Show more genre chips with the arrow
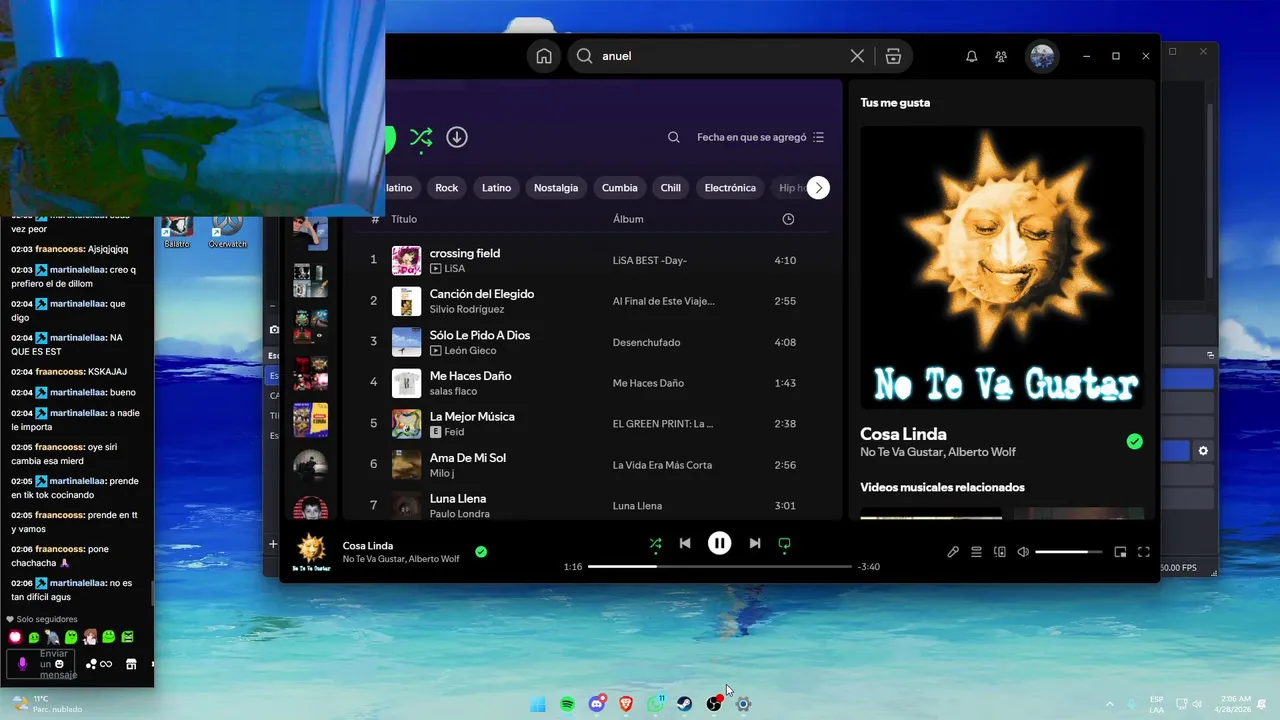Image resolution: width=1280 pixels, height=720 pixels. [818, 188]
